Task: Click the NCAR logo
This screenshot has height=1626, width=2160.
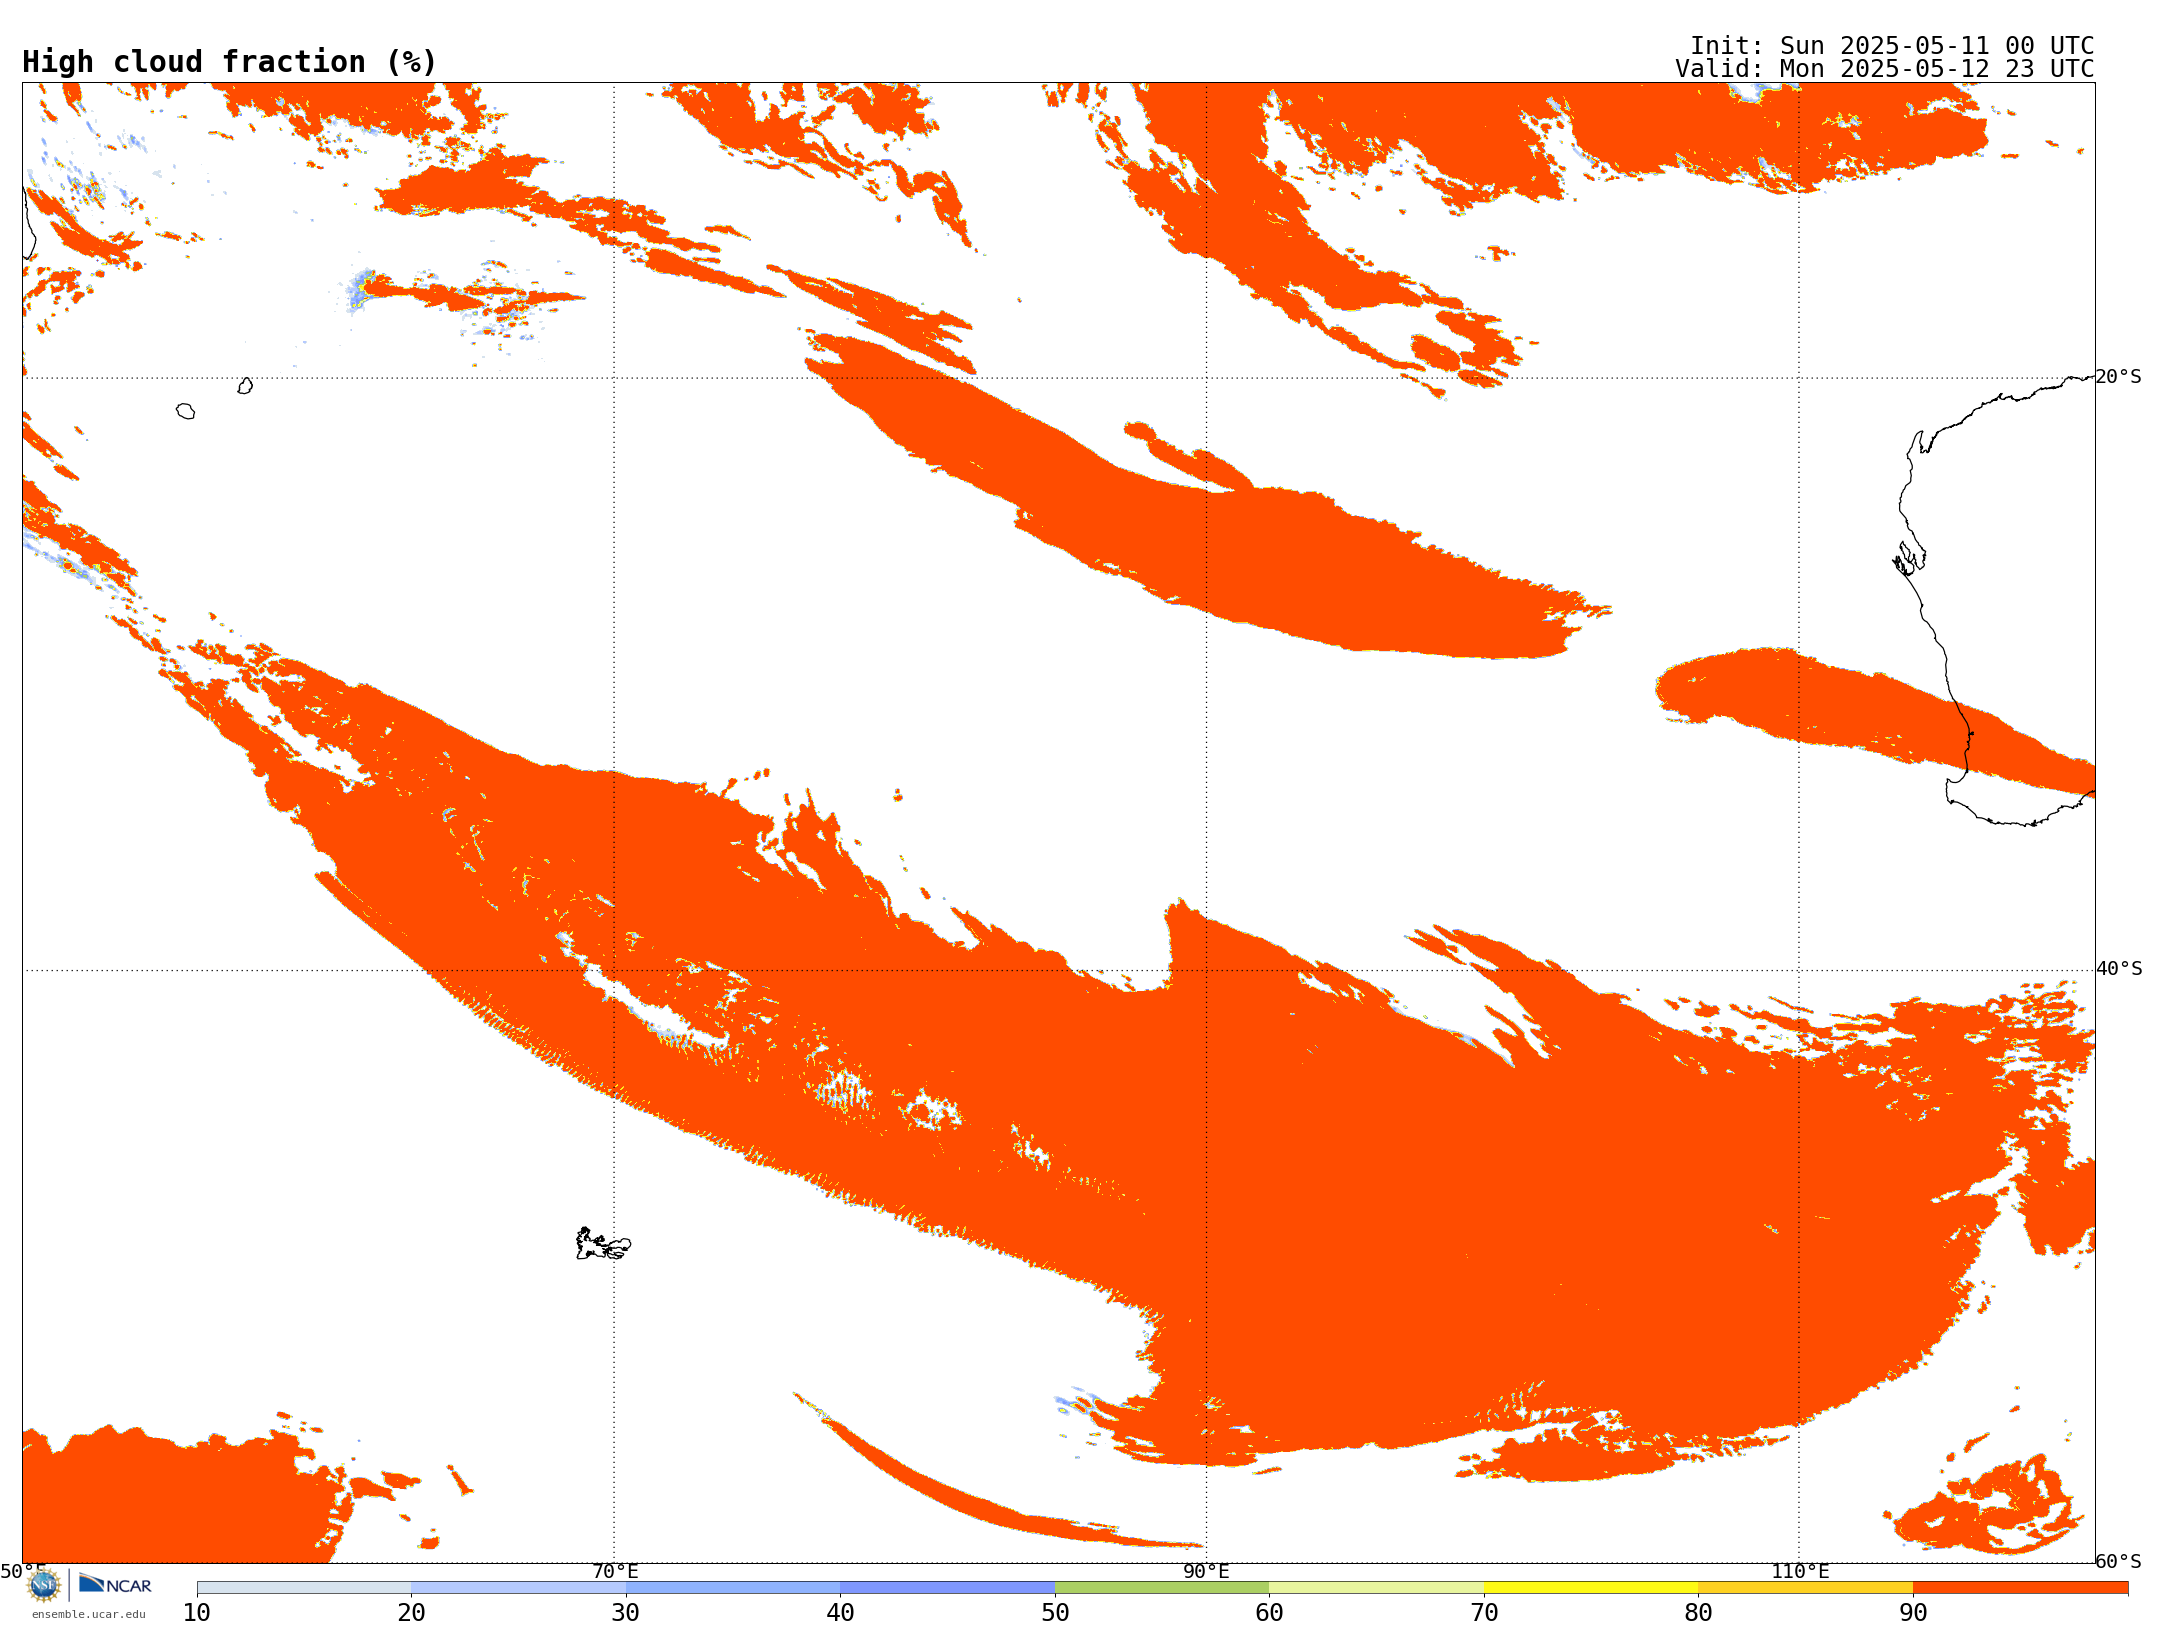Action: 115,1584
